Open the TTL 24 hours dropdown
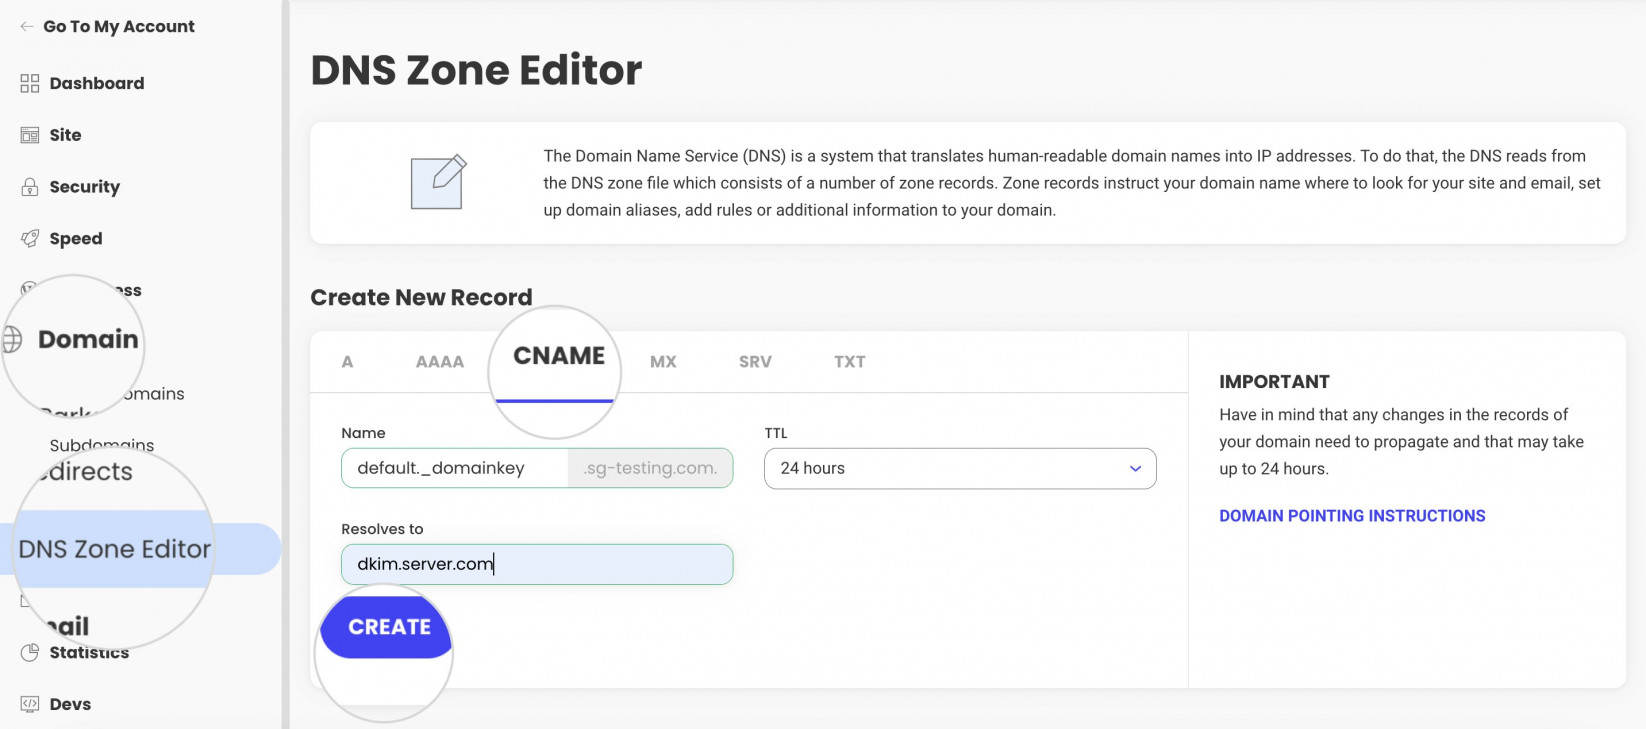 960,469
